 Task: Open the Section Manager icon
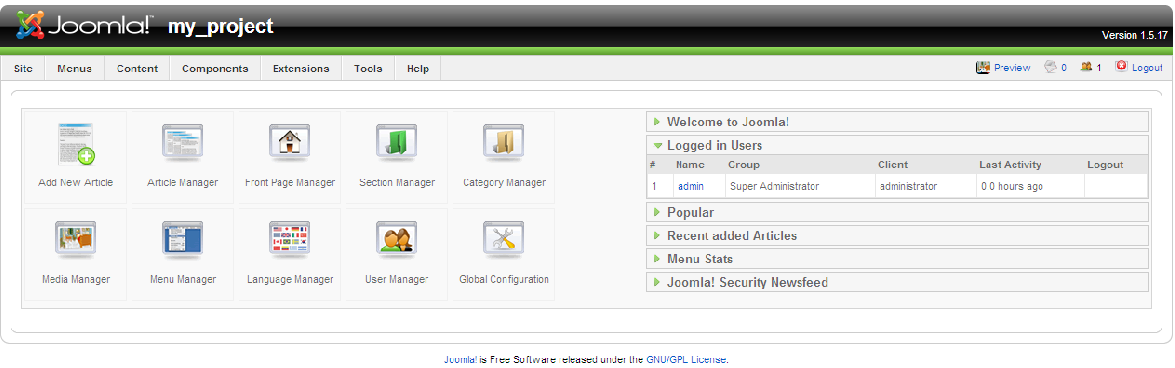pyautogui.click(x=396, y=142)
